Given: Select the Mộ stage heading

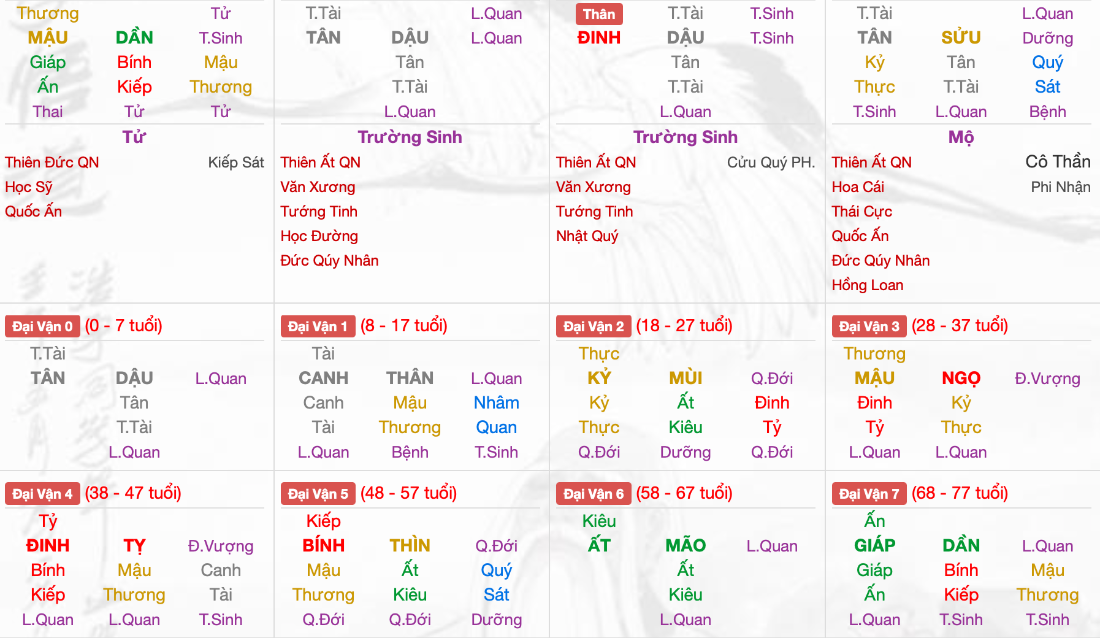Looking at the screenshot, I should pyautogui.click(x=961, y=137).
